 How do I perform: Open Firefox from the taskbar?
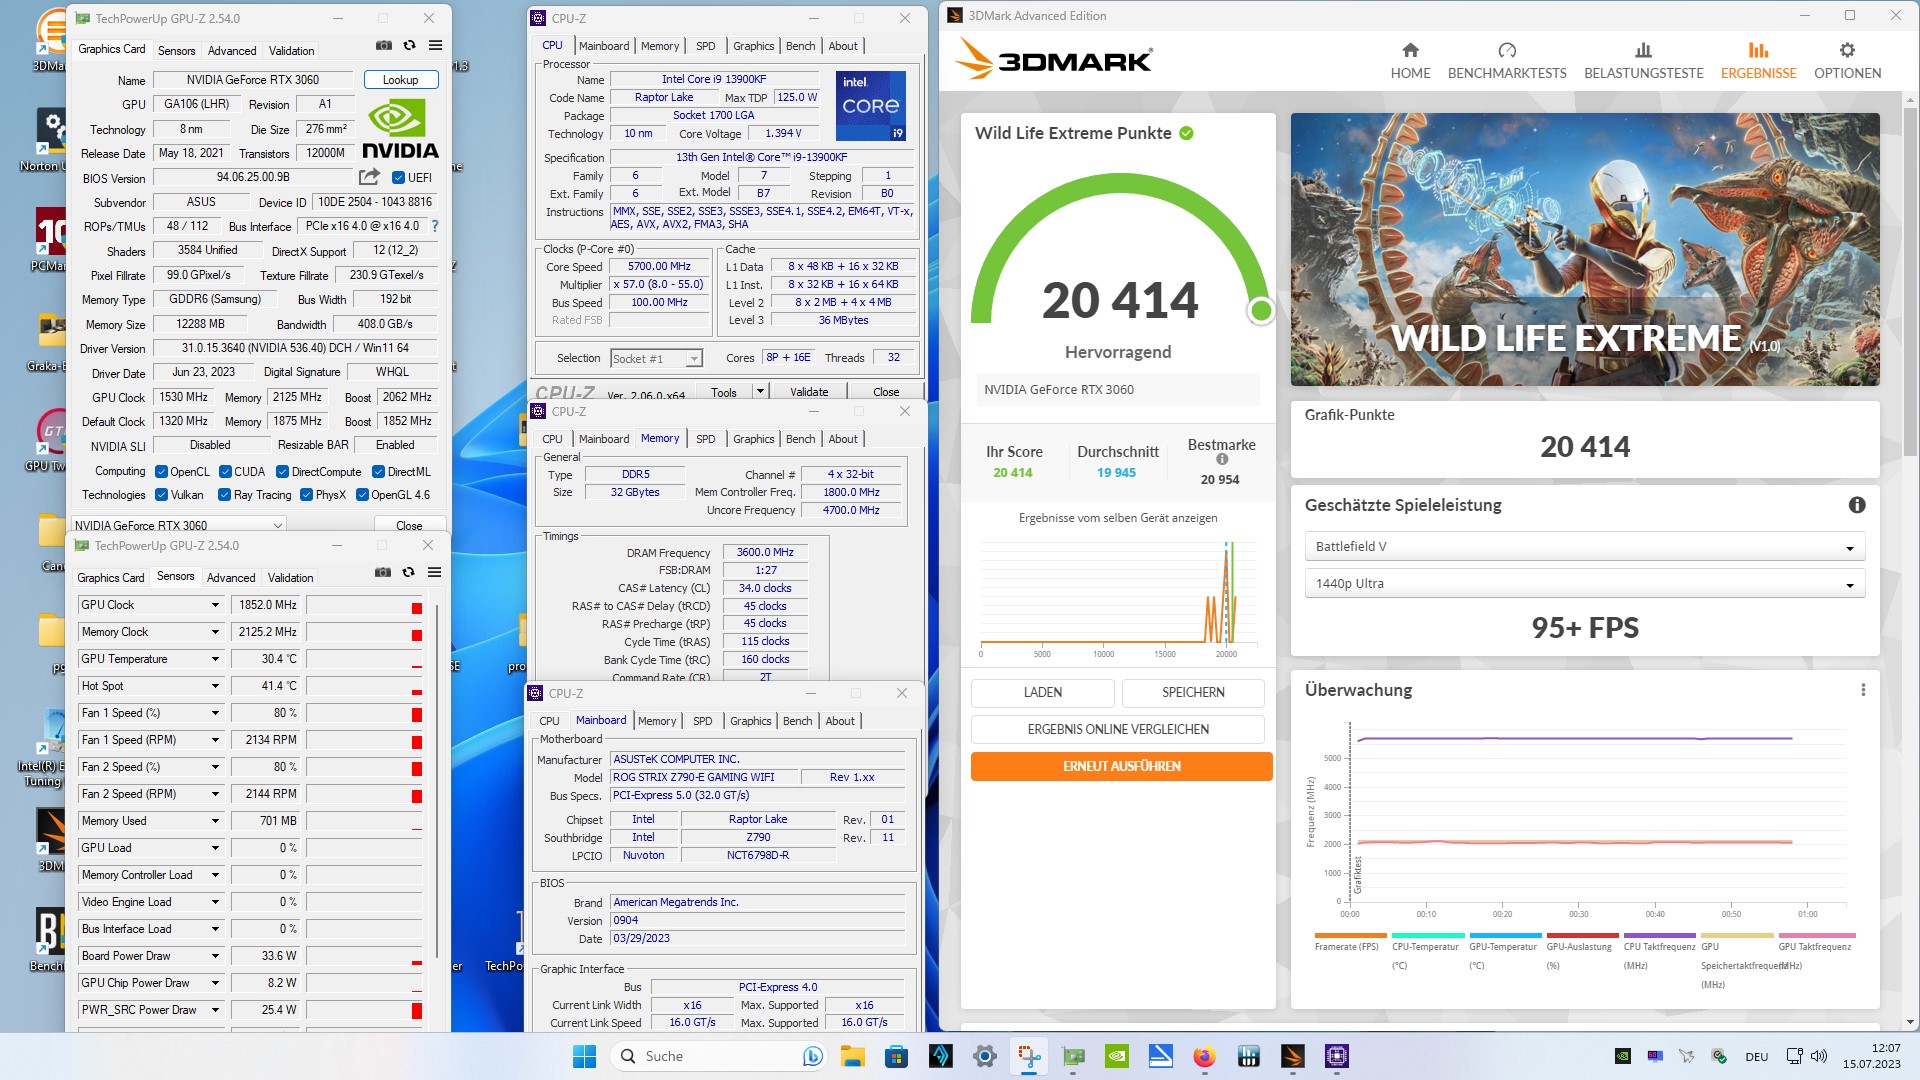click(1204, 1056)
